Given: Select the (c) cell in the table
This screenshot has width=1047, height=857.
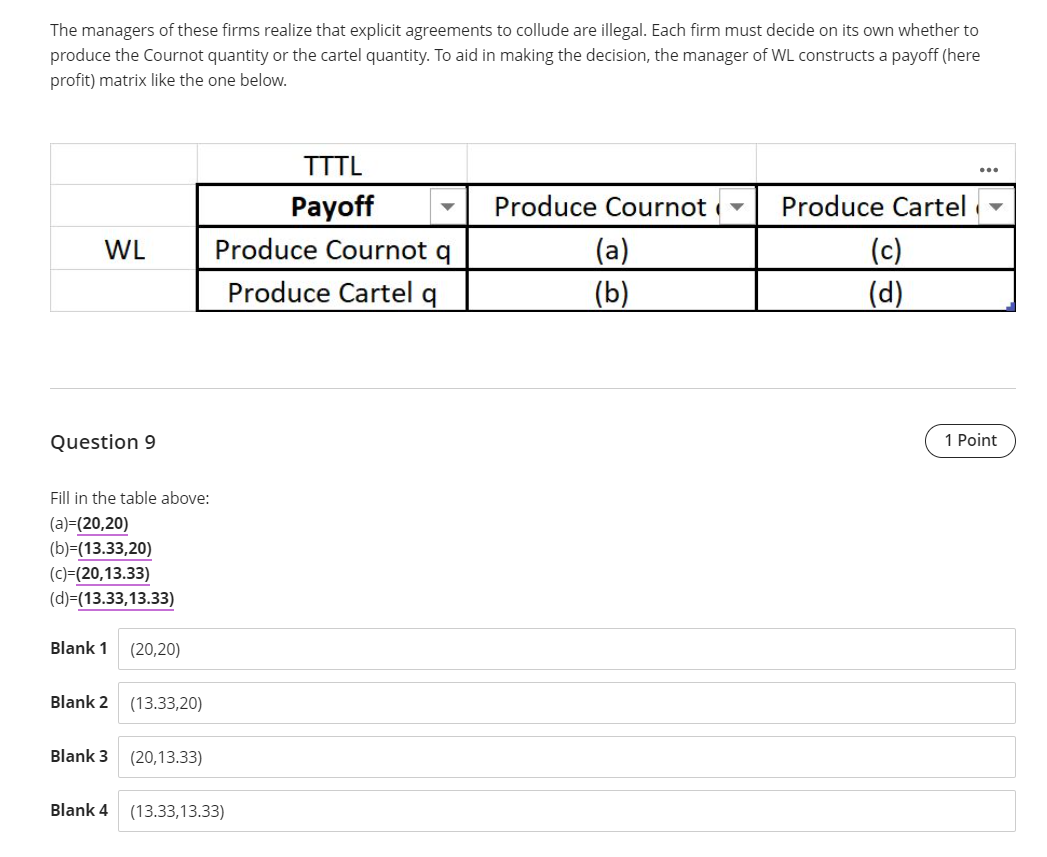Looking at the screenshot, I should pyautogui.click(x=885, y=249).
